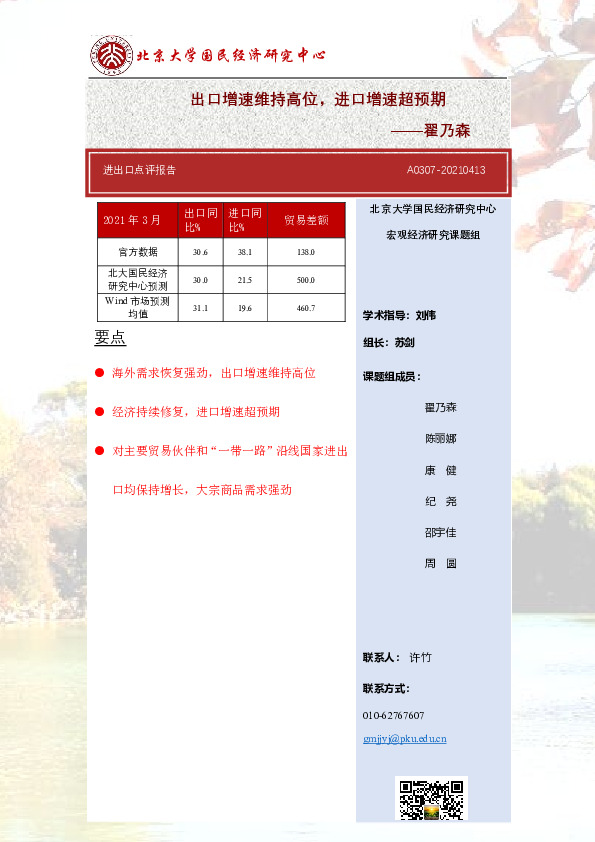Viewport: 595px width, 842px height.
Task: Select member name 纪 尧
Action: click(x=441, y=502)
